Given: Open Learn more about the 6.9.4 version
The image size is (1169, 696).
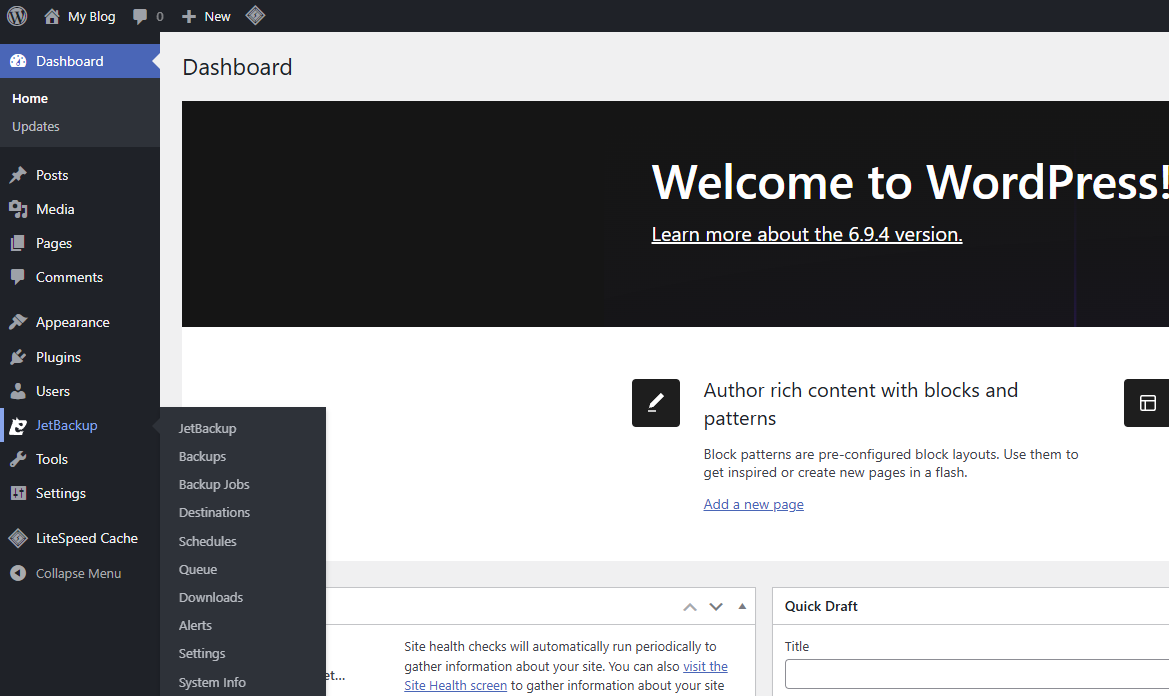Looking at the screenshot, I should tap(807, 234).
